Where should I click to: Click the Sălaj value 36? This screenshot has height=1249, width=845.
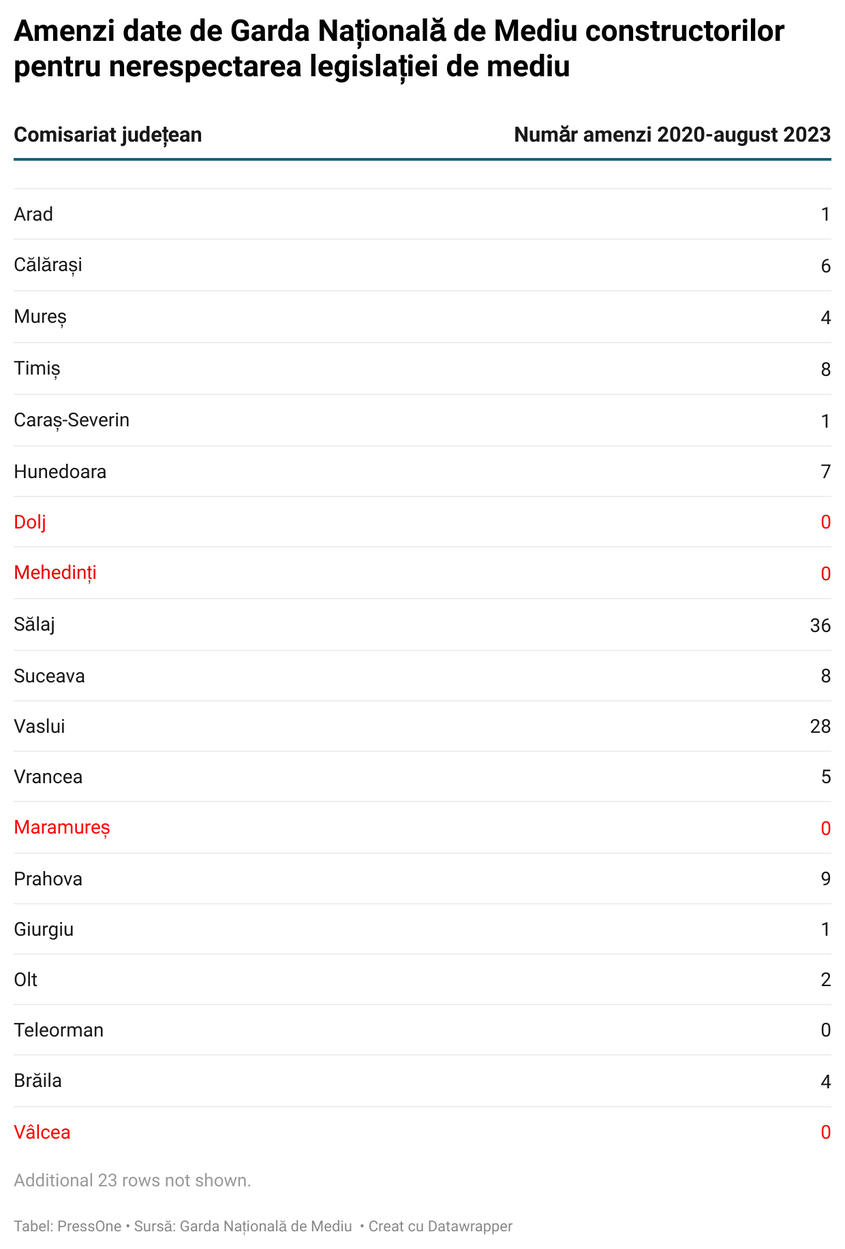click(820, 625)
